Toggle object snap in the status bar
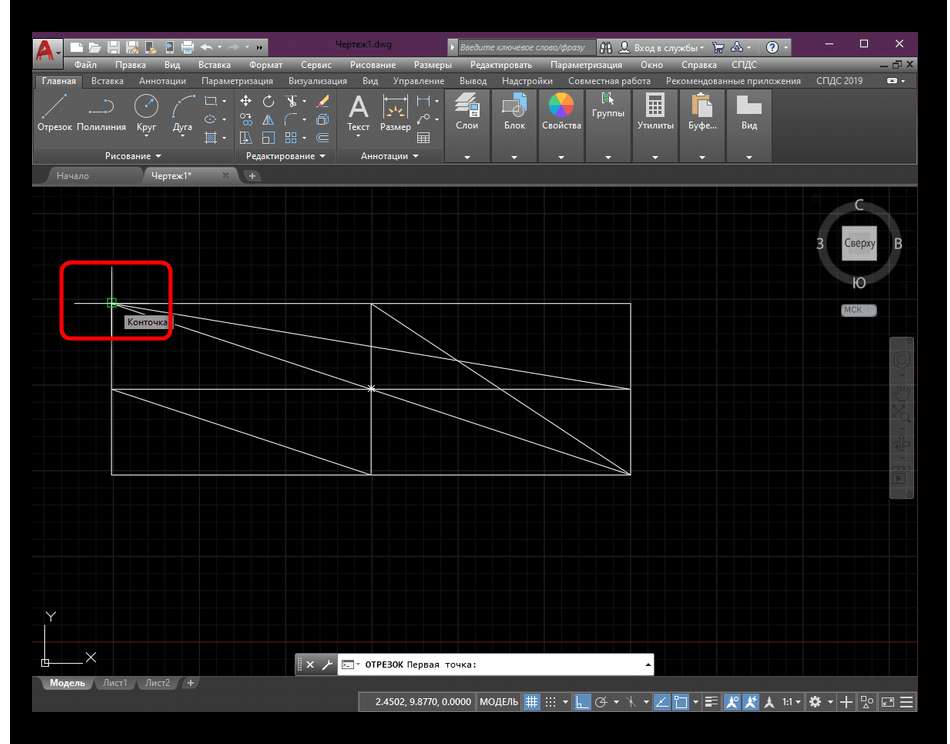The image size is (950, 744). [683, 702]
